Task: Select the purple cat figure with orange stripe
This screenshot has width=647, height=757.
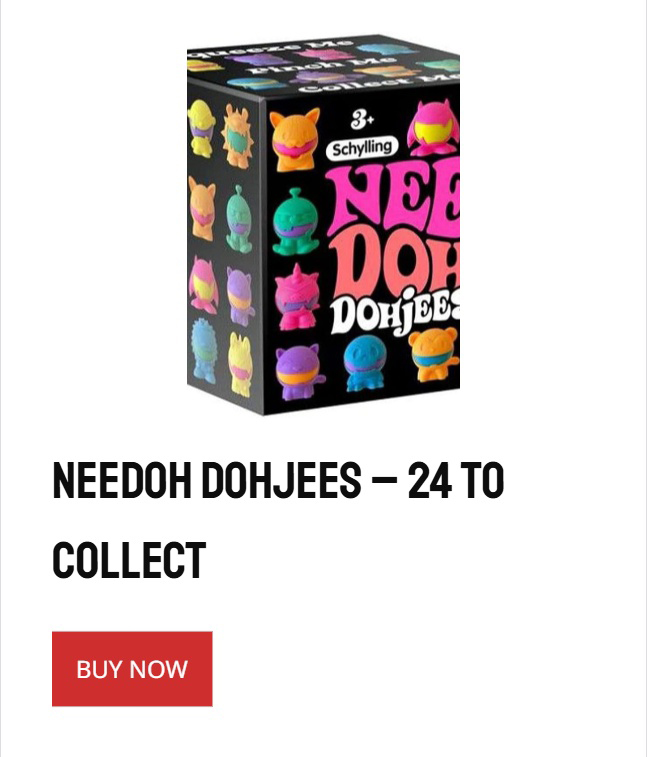Action: coord(299,372)
